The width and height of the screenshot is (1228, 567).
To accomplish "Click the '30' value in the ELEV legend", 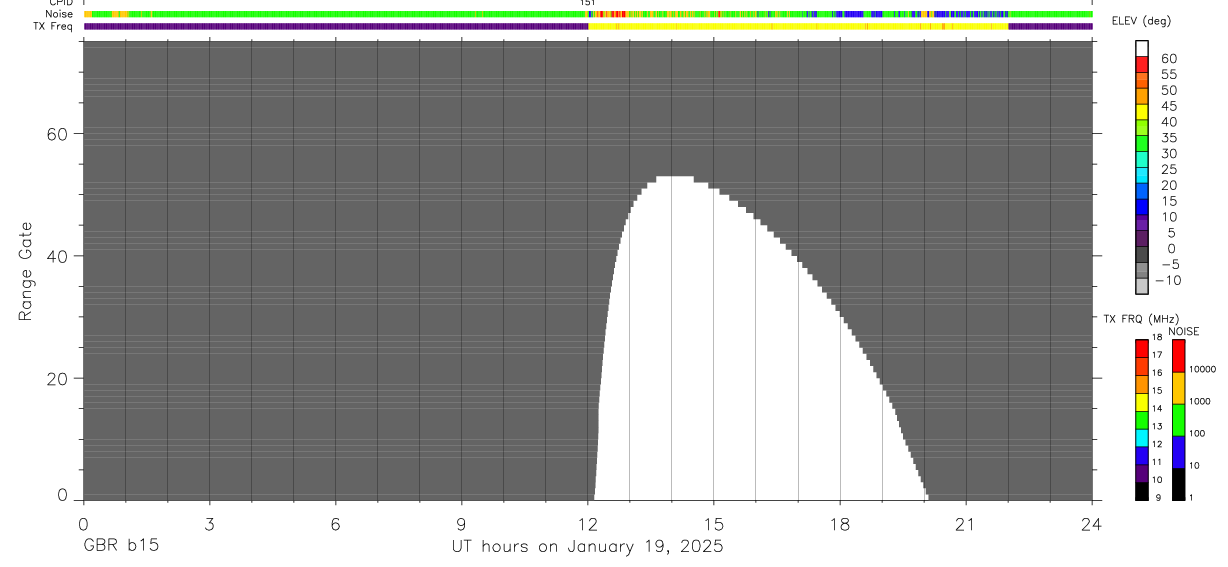I will pos(1168,153).
